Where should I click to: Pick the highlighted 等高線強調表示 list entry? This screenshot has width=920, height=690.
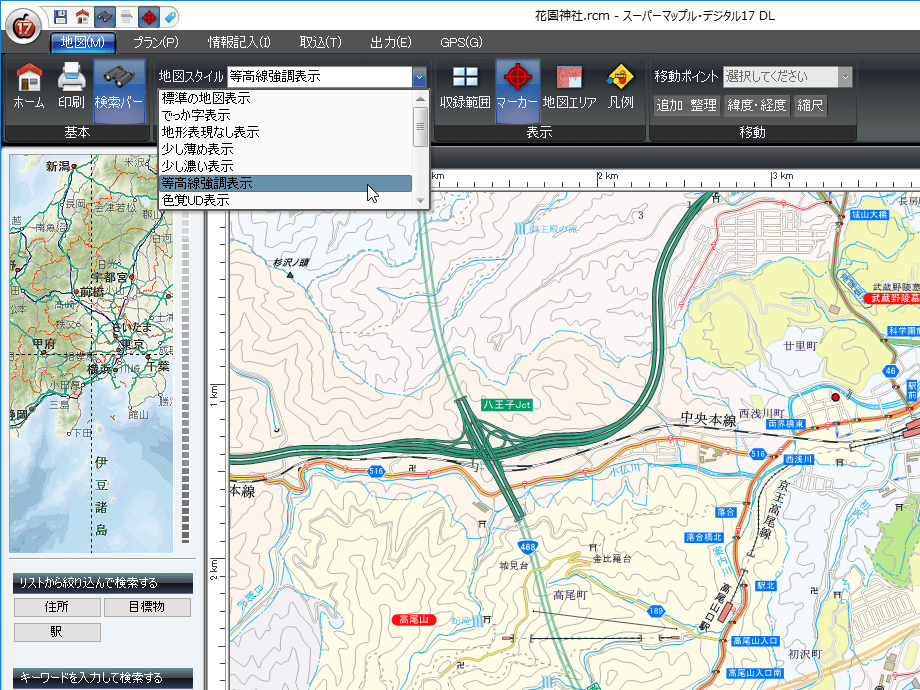[x=286, y=184]
